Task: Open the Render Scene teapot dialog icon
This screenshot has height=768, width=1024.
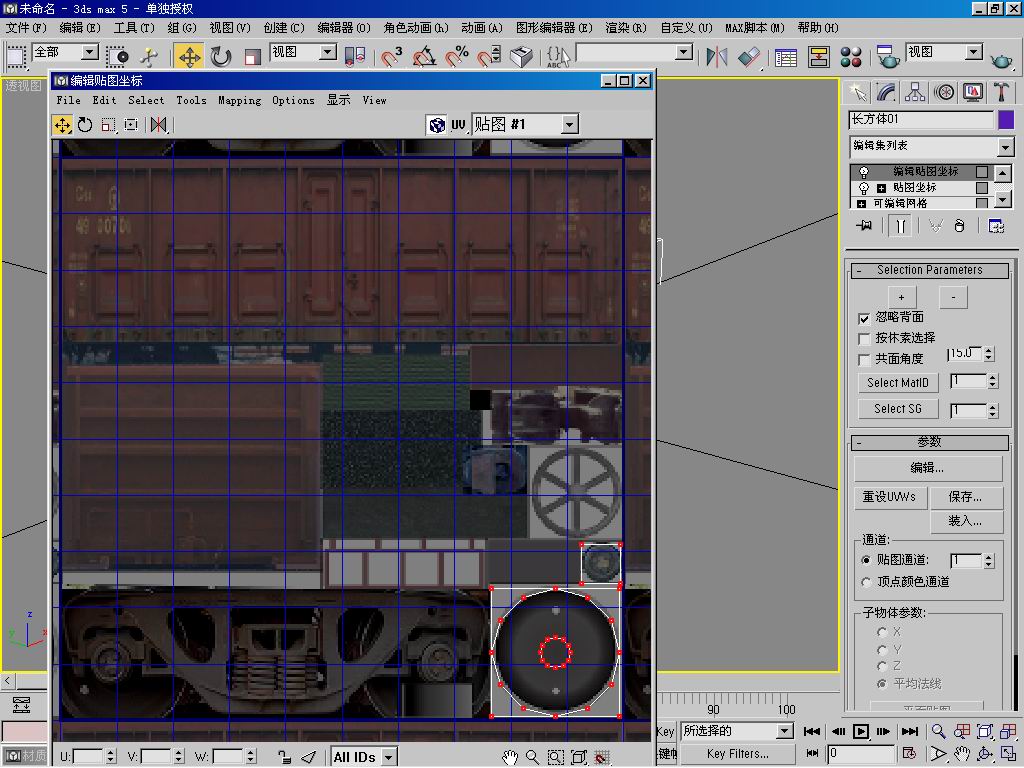Action: click(x=888, y=56)
